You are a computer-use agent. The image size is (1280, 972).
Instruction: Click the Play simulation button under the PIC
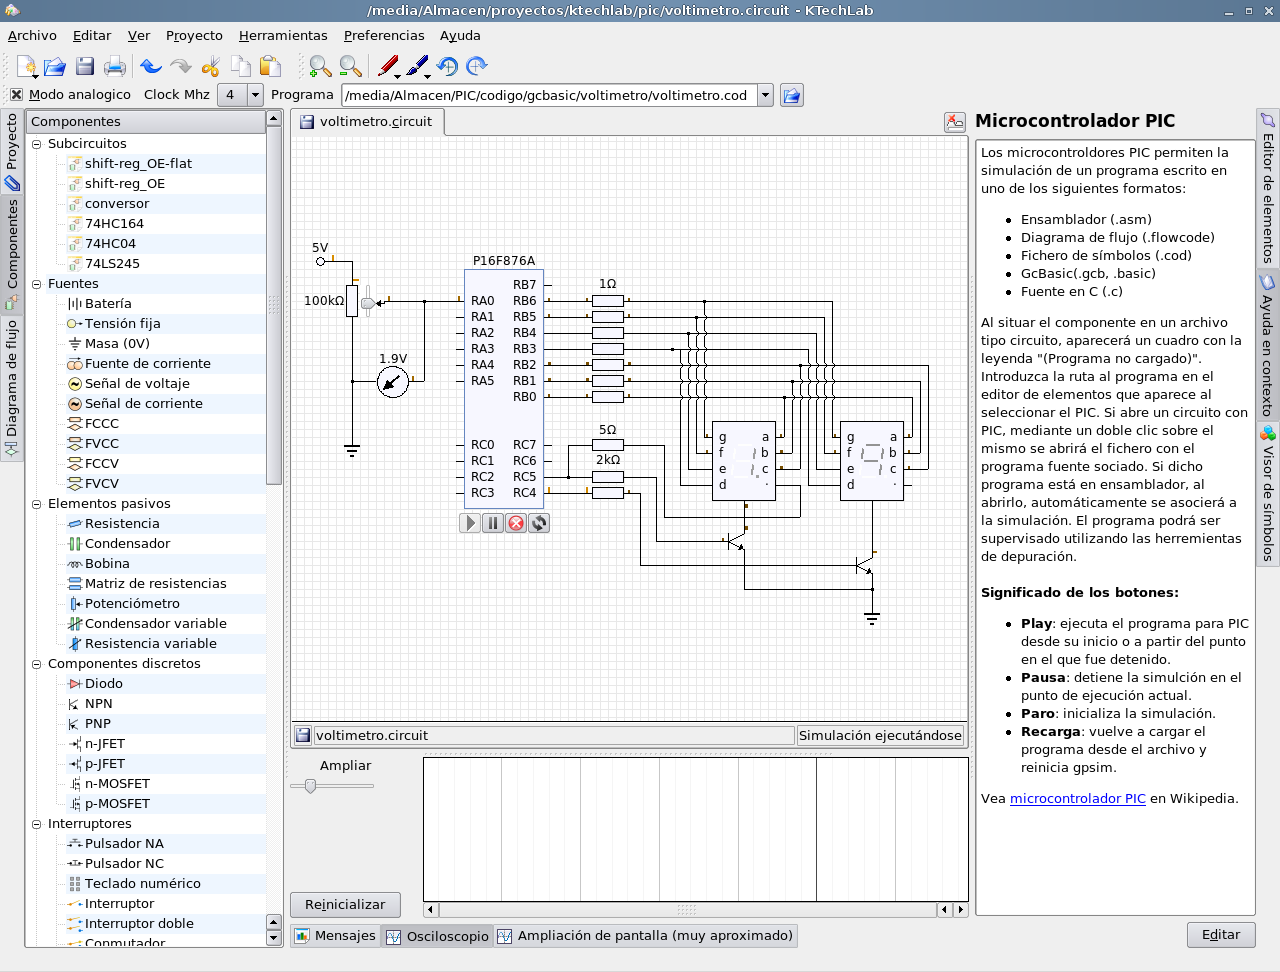(x=470, y=523)
